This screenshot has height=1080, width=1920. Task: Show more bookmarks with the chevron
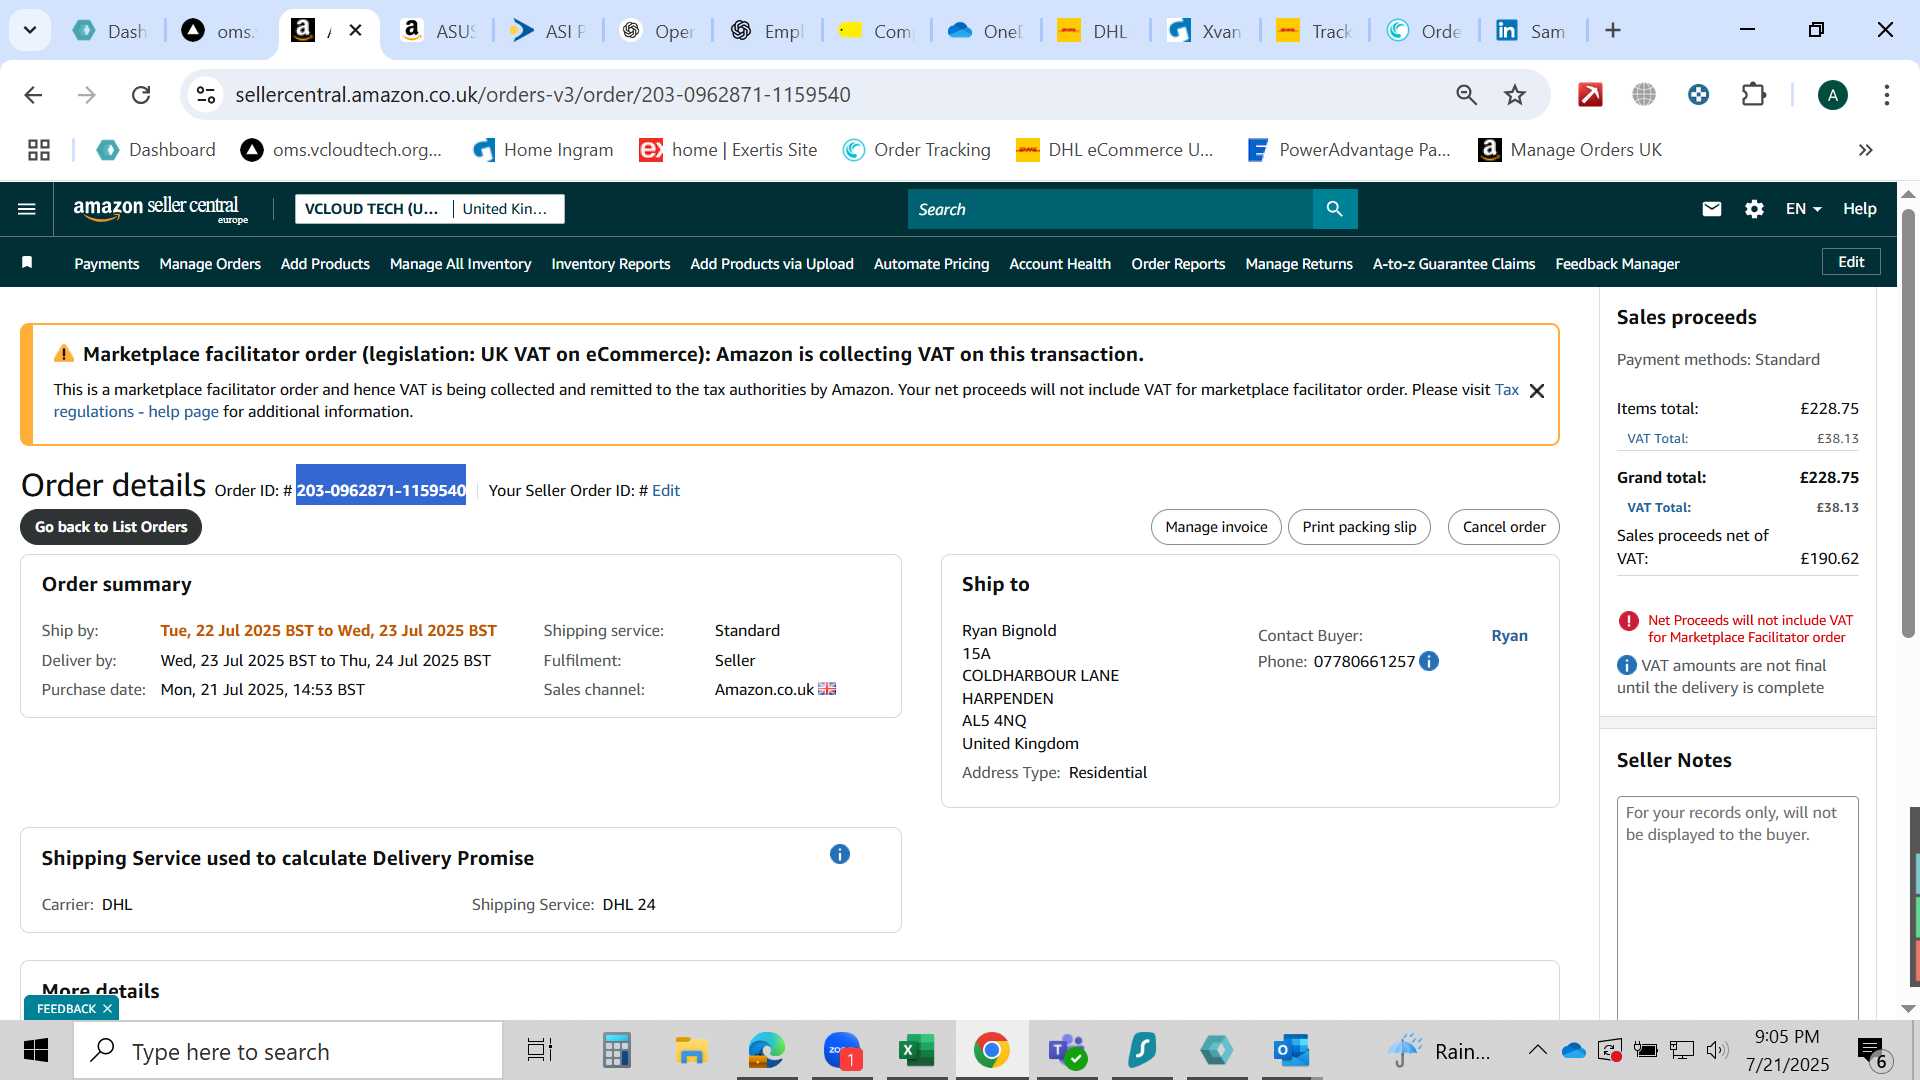pos(1865,150)
